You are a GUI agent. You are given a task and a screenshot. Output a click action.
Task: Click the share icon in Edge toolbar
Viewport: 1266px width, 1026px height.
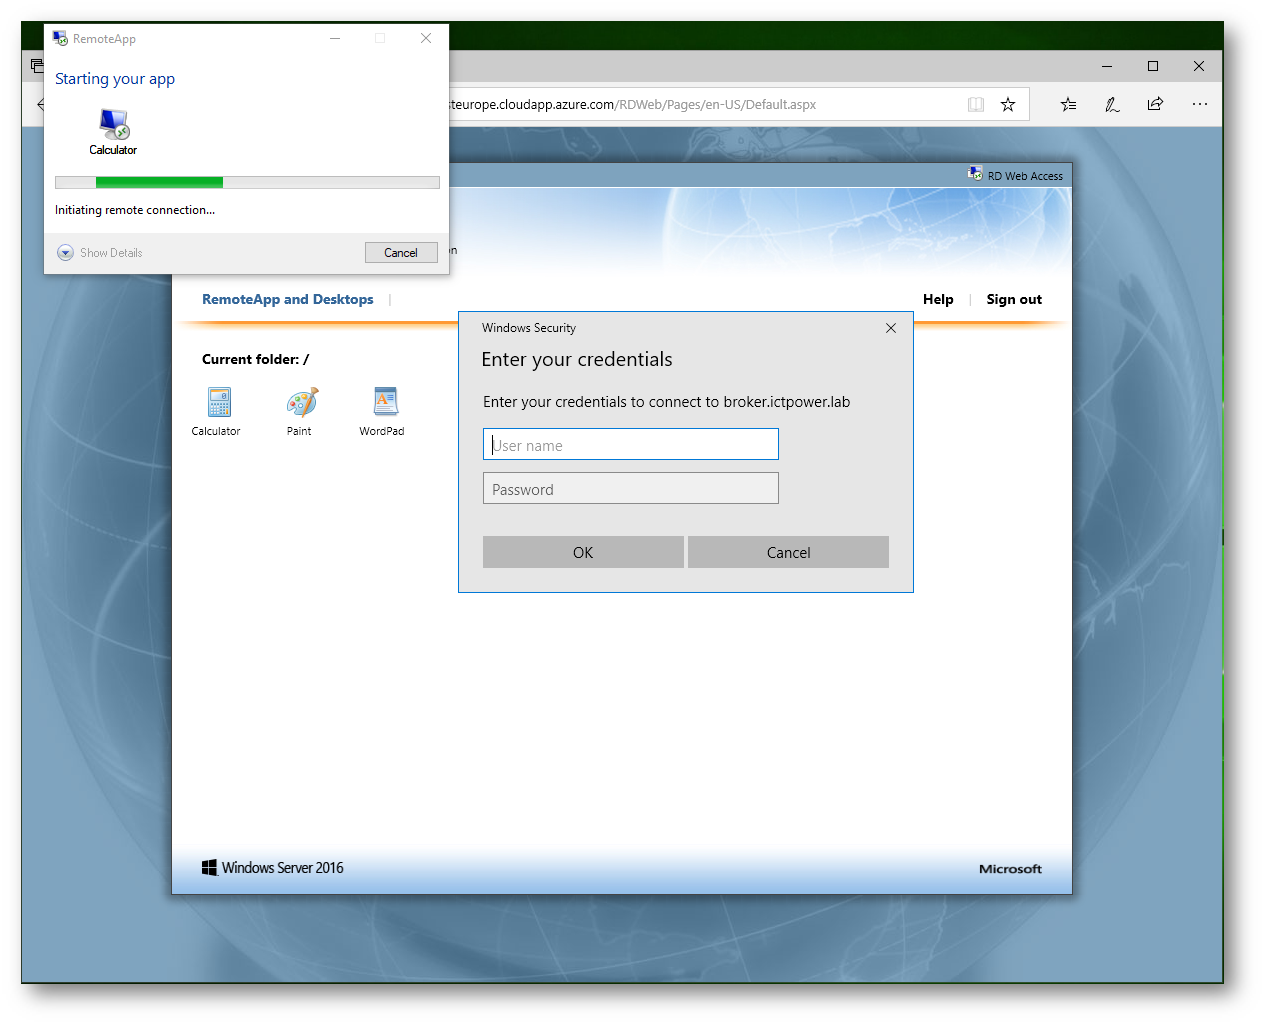pyautogui.click(x=1155, y=104)
